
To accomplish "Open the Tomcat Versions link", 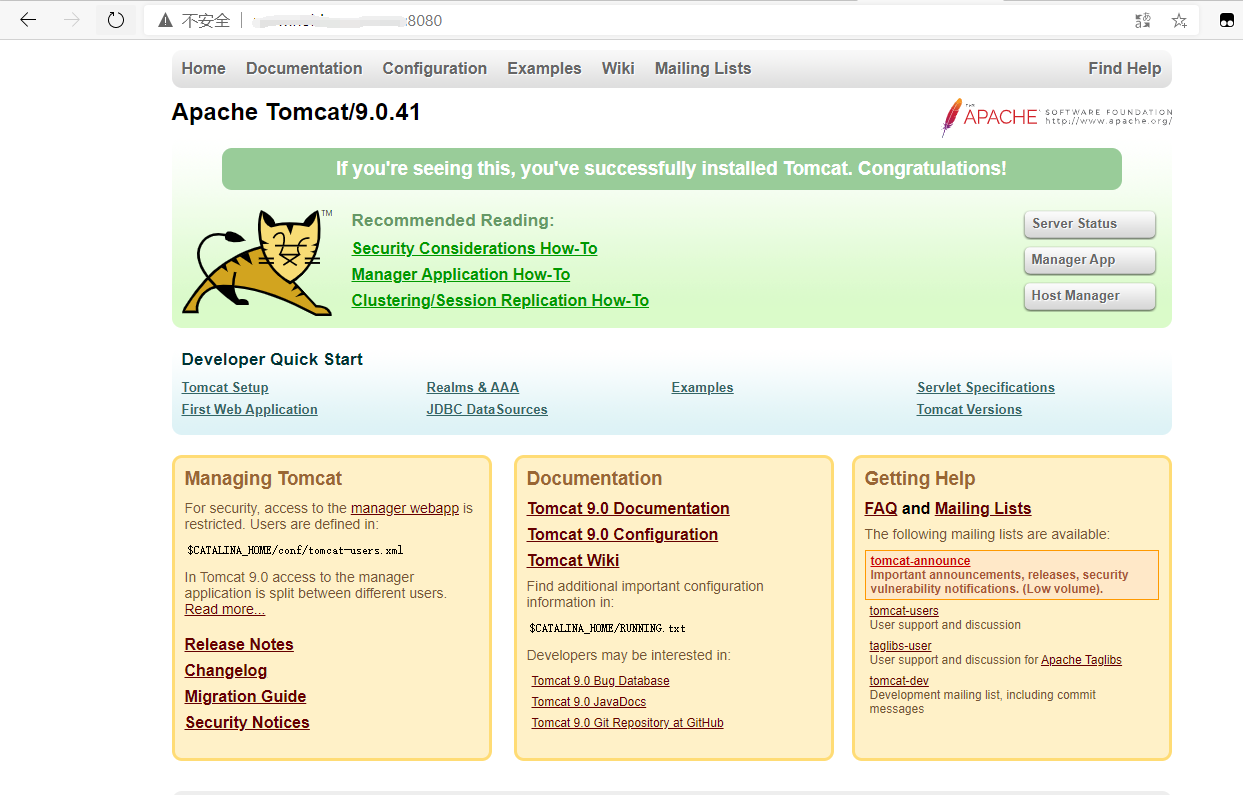I will coord(969,409).
